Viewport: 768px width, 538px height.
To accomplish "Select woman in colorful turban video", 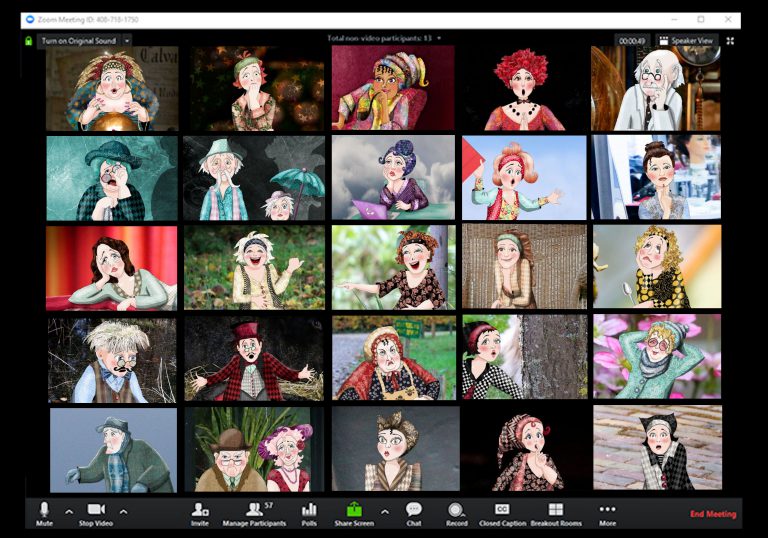I will coord(393,88).
